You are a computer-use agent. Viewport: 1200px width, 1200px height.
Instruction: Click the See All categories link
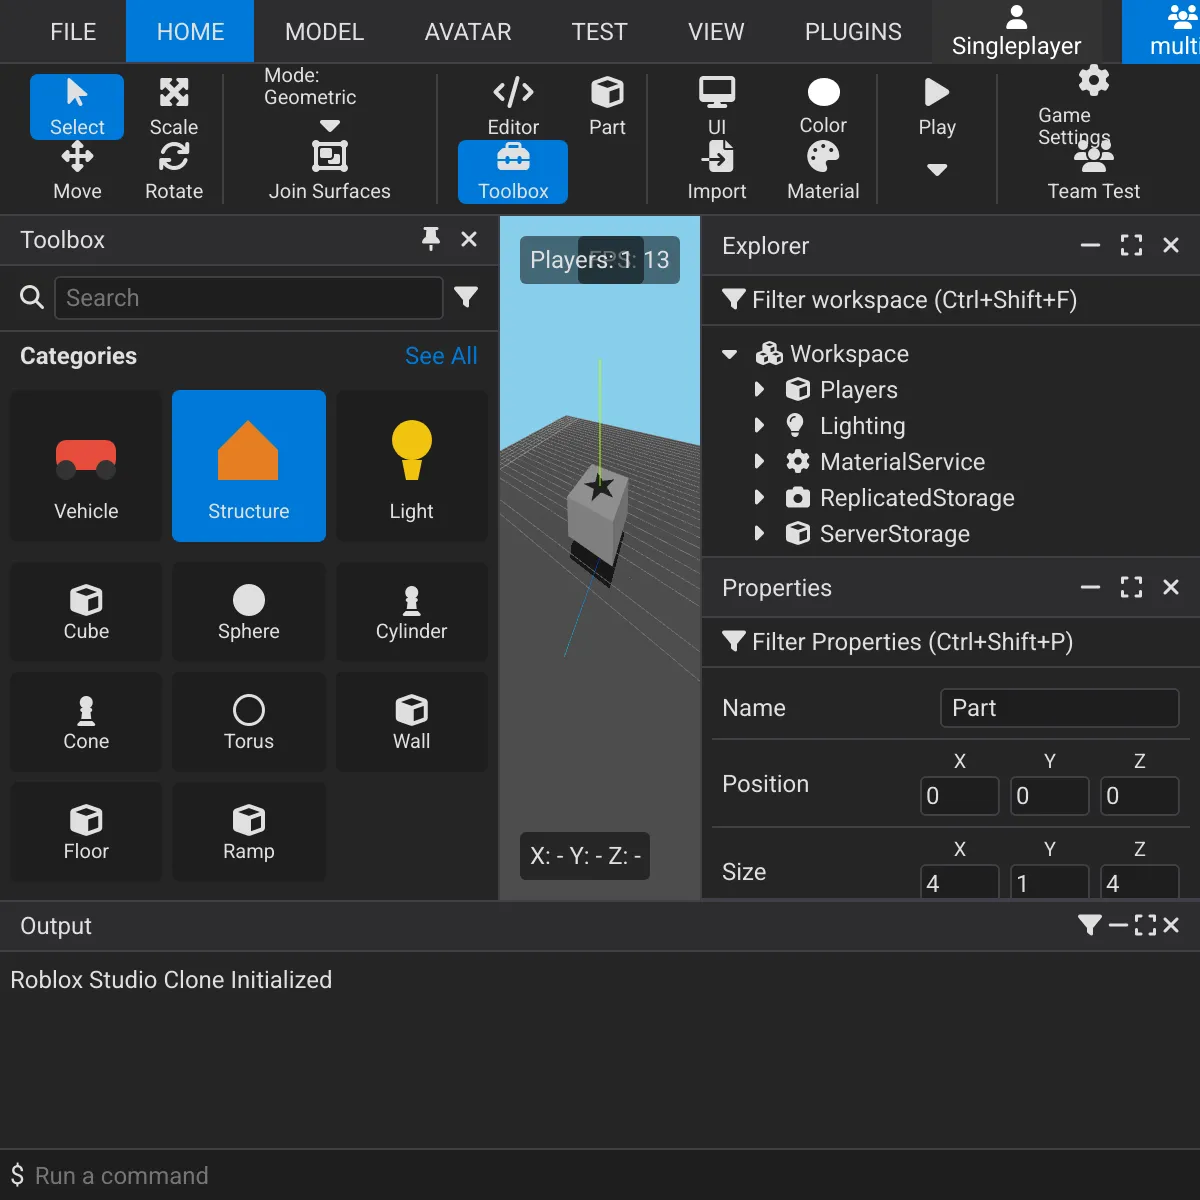tap(441, 356)
